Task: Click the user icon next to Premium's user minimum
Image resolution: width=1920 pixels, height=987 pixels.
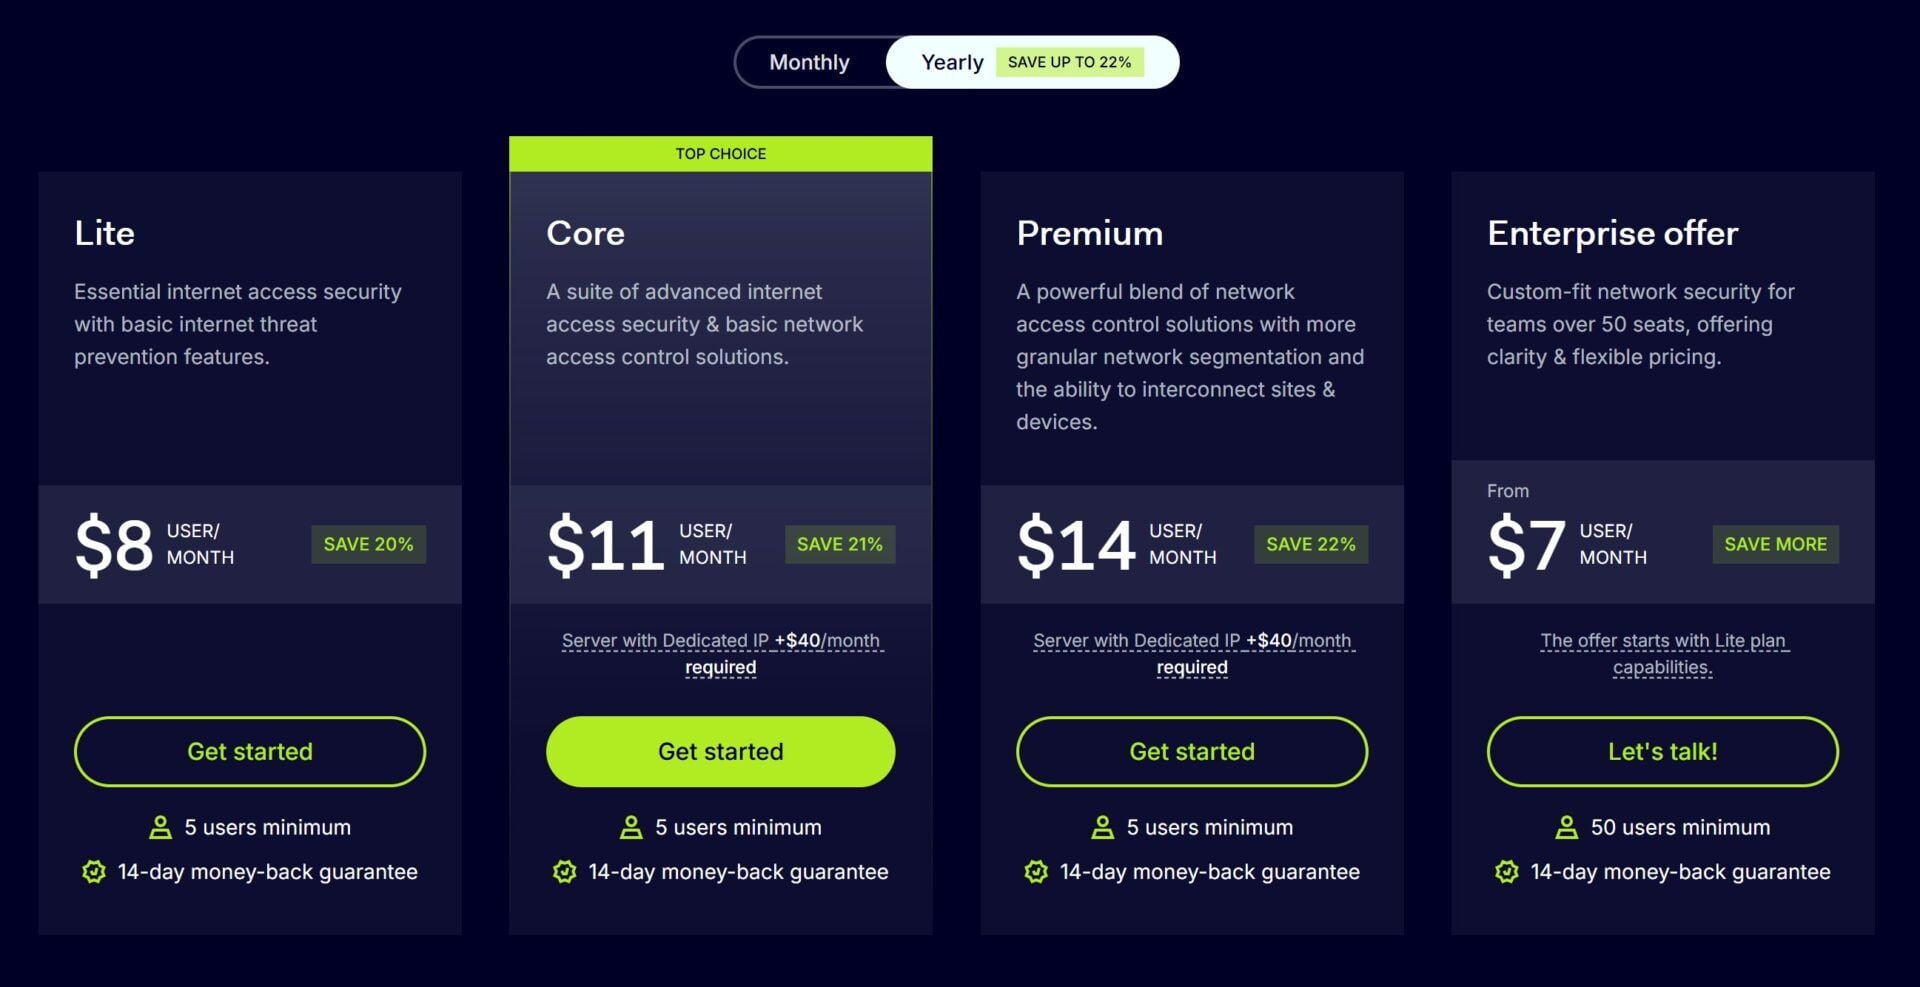Action: pos(1102,827)
